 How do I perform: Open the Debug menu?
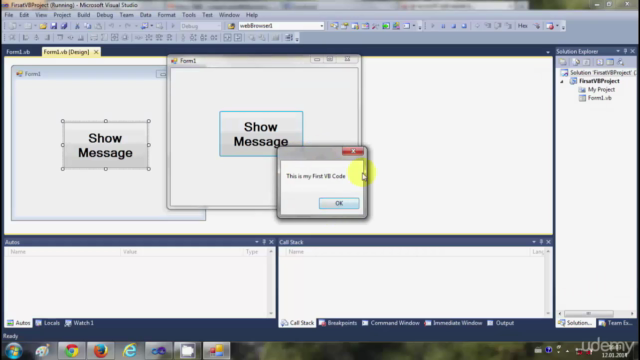[104, 15]
